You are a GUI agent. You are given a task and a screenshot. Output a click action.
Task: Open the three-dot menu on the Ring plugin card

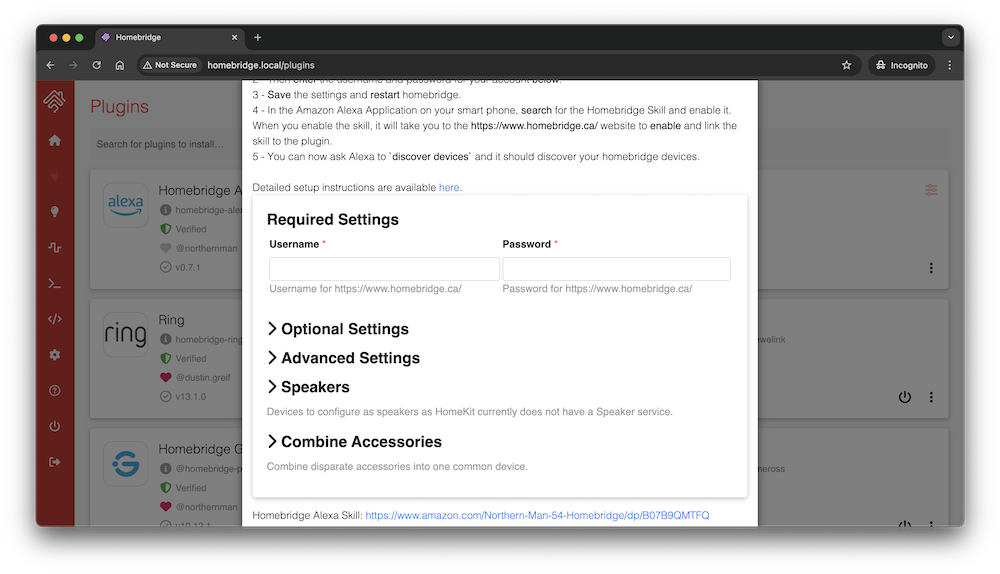(x=931, y=397)
